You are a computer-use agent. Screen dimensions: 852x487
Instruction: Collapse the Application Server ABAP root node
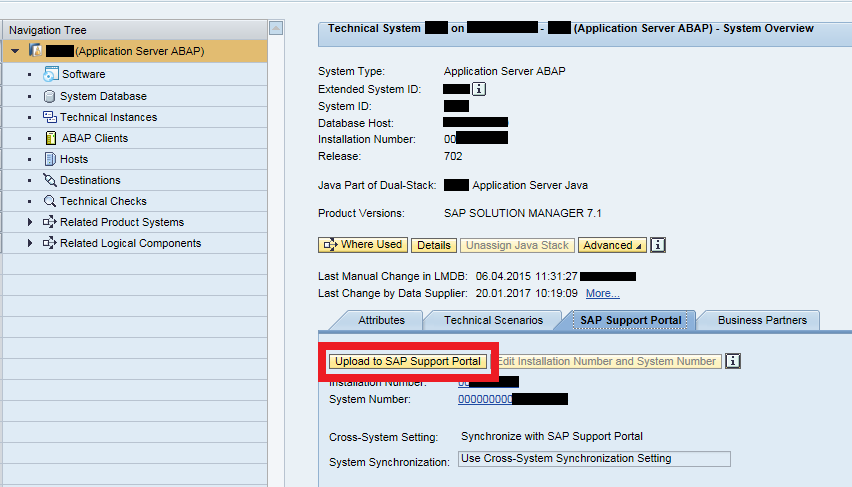click(15, 51)
